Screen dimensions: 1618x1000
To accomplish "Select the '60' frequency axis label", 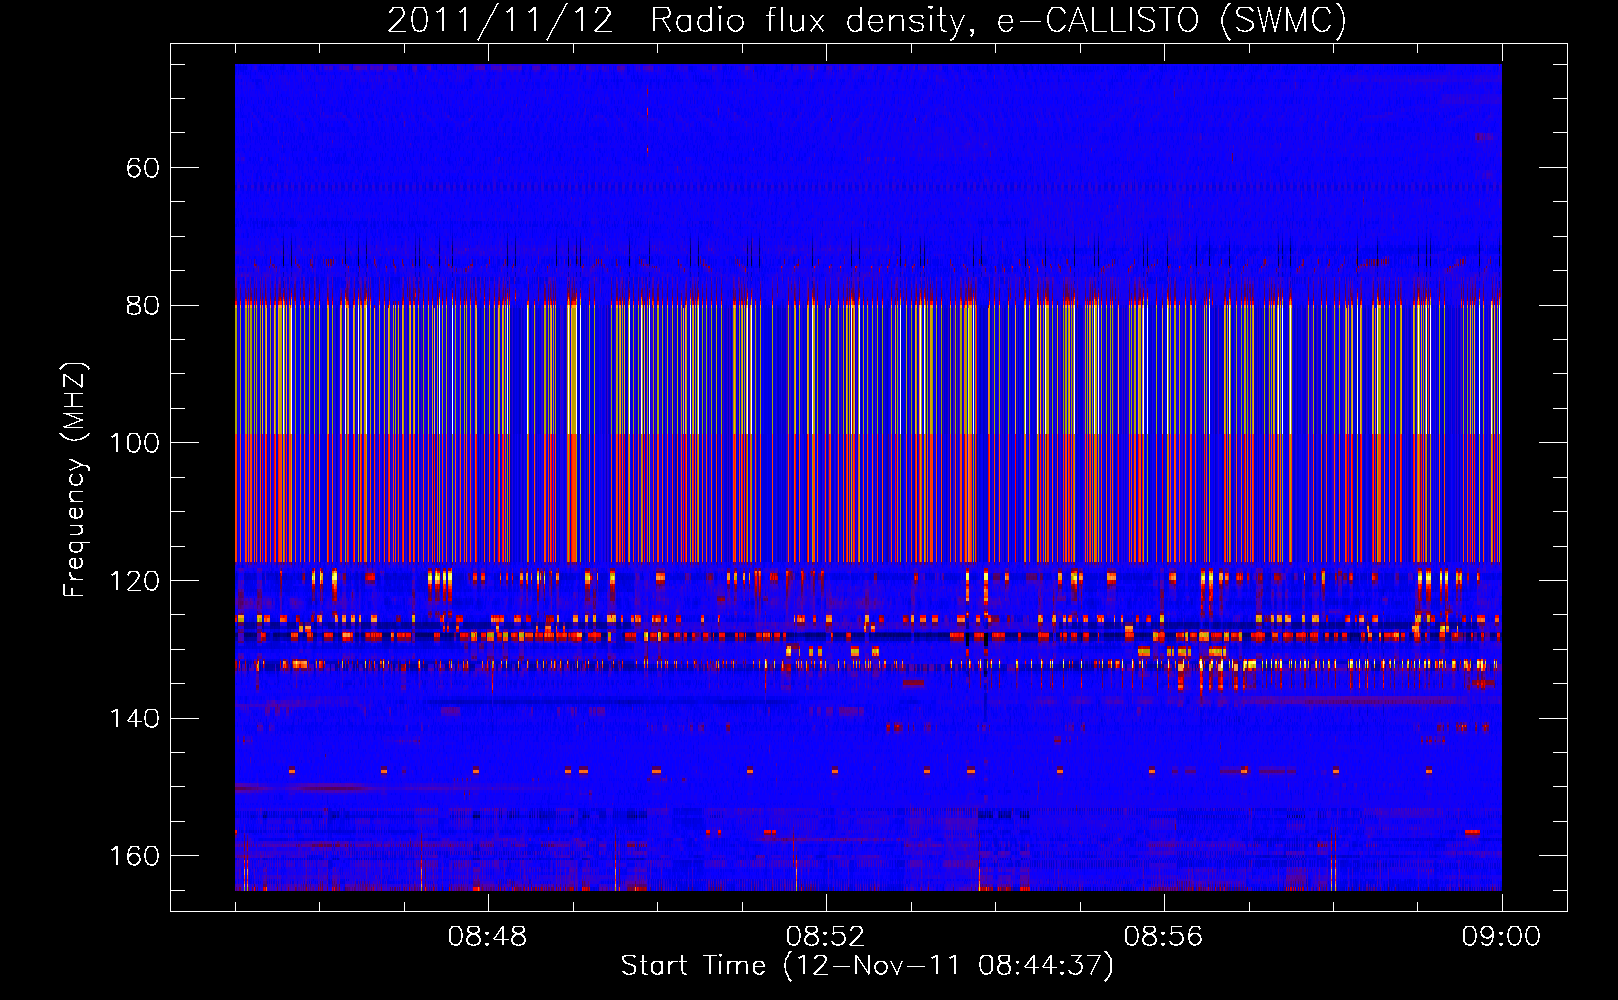I will point(143,168).
